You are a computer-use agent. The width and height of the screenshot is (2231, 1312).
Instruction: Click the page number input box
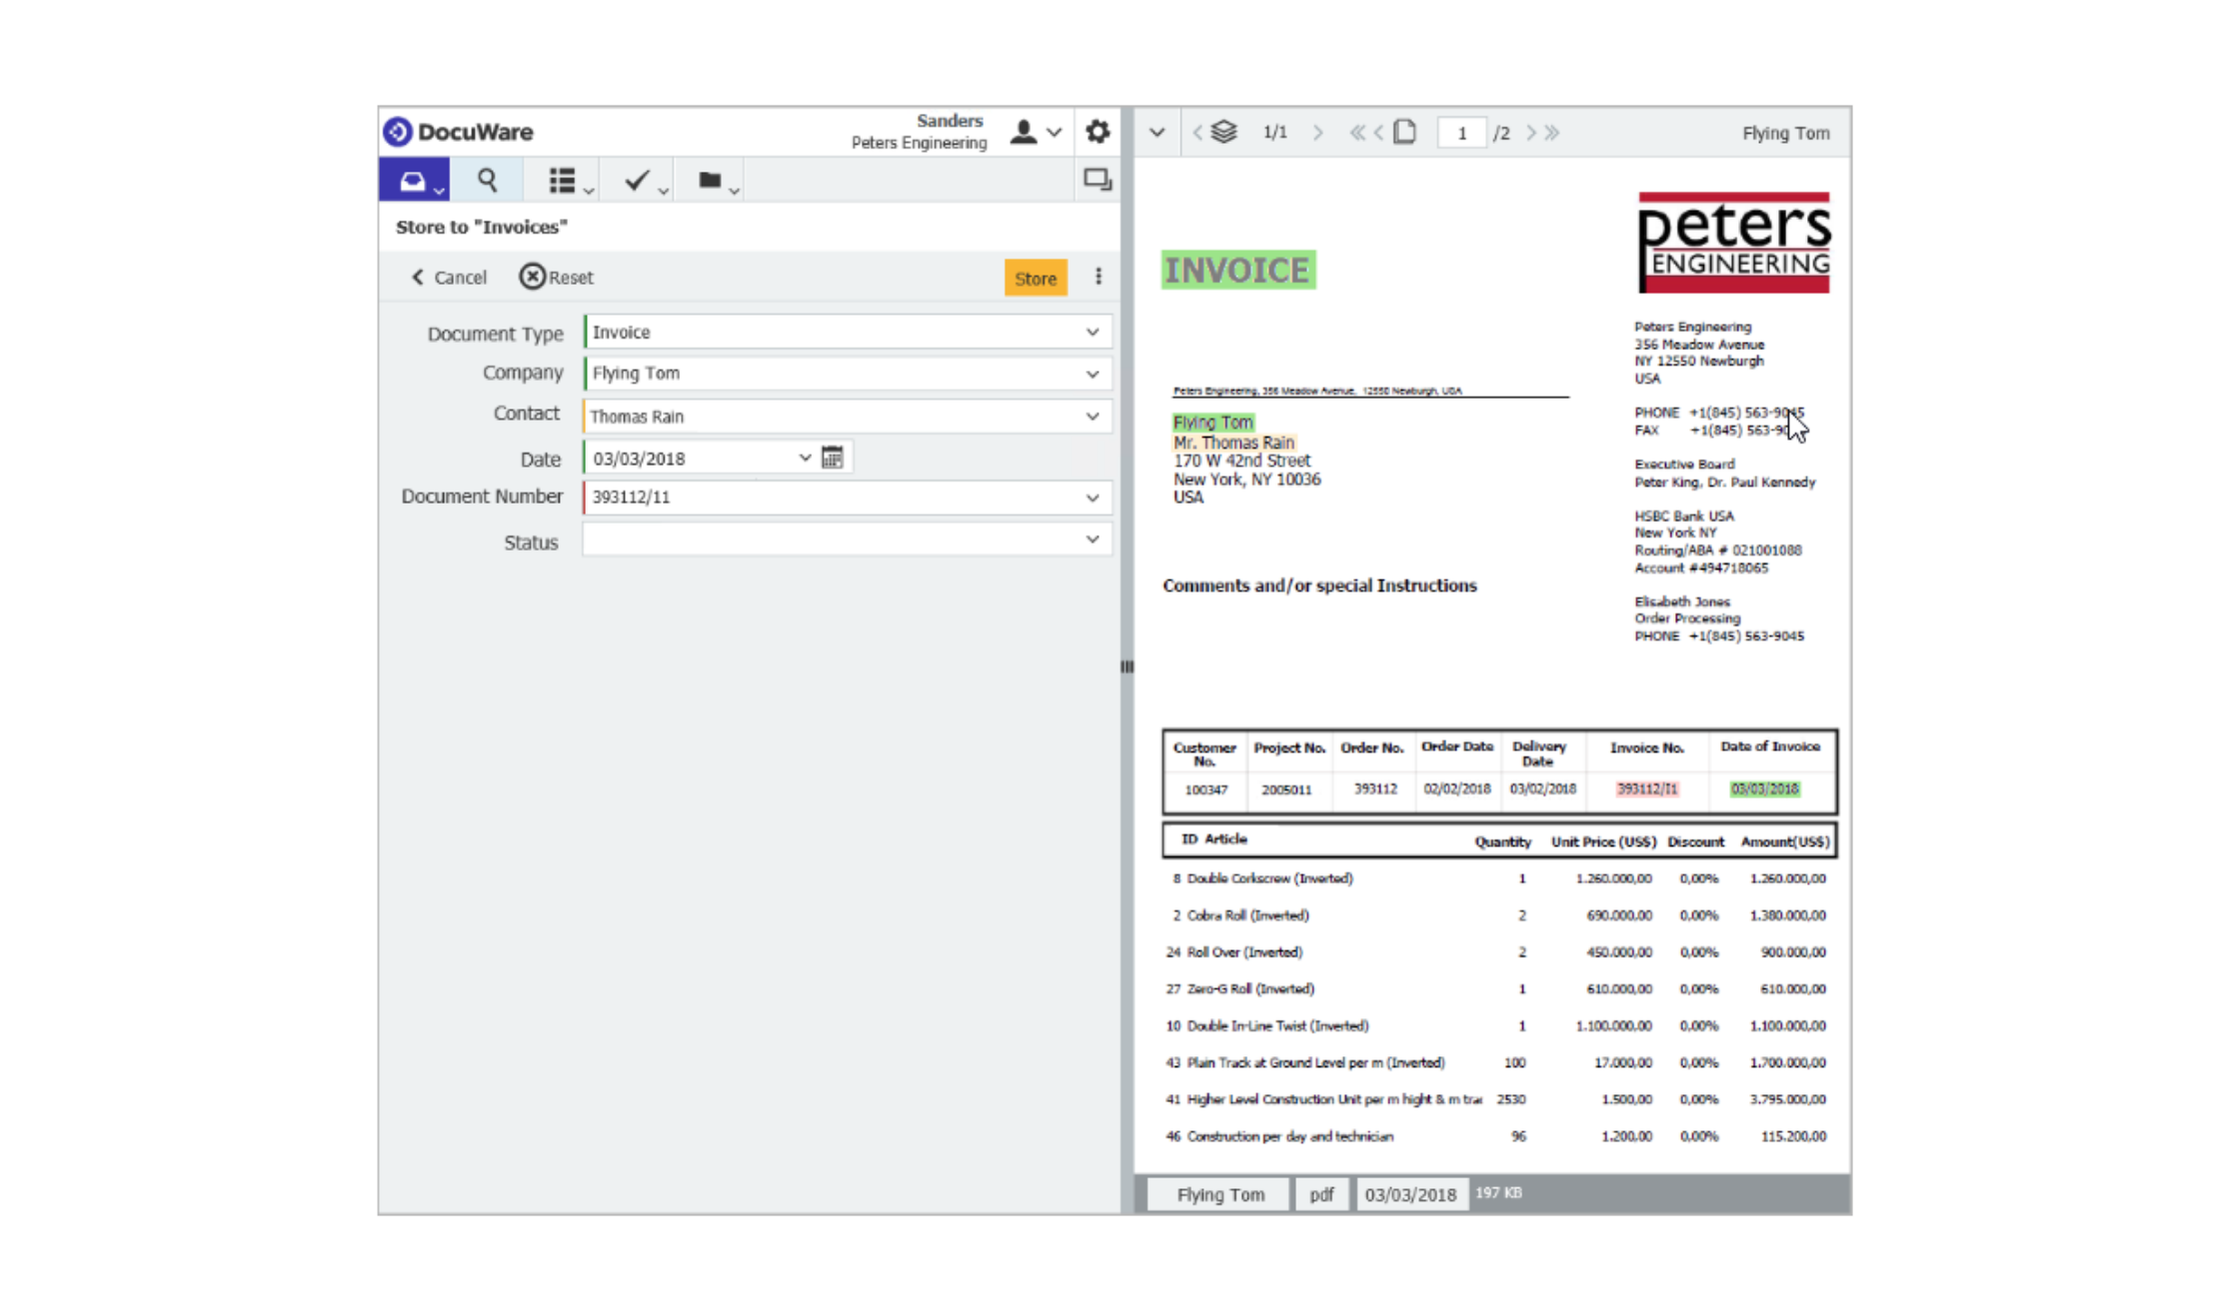(1462, 133)
